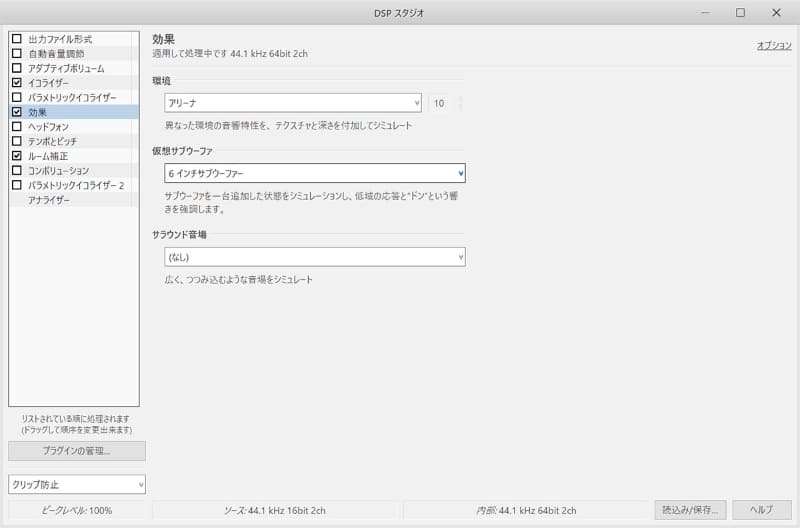Open the アナライザー entry
The width and height of the screenshot is (800, 528).
[x=49, y=200]
